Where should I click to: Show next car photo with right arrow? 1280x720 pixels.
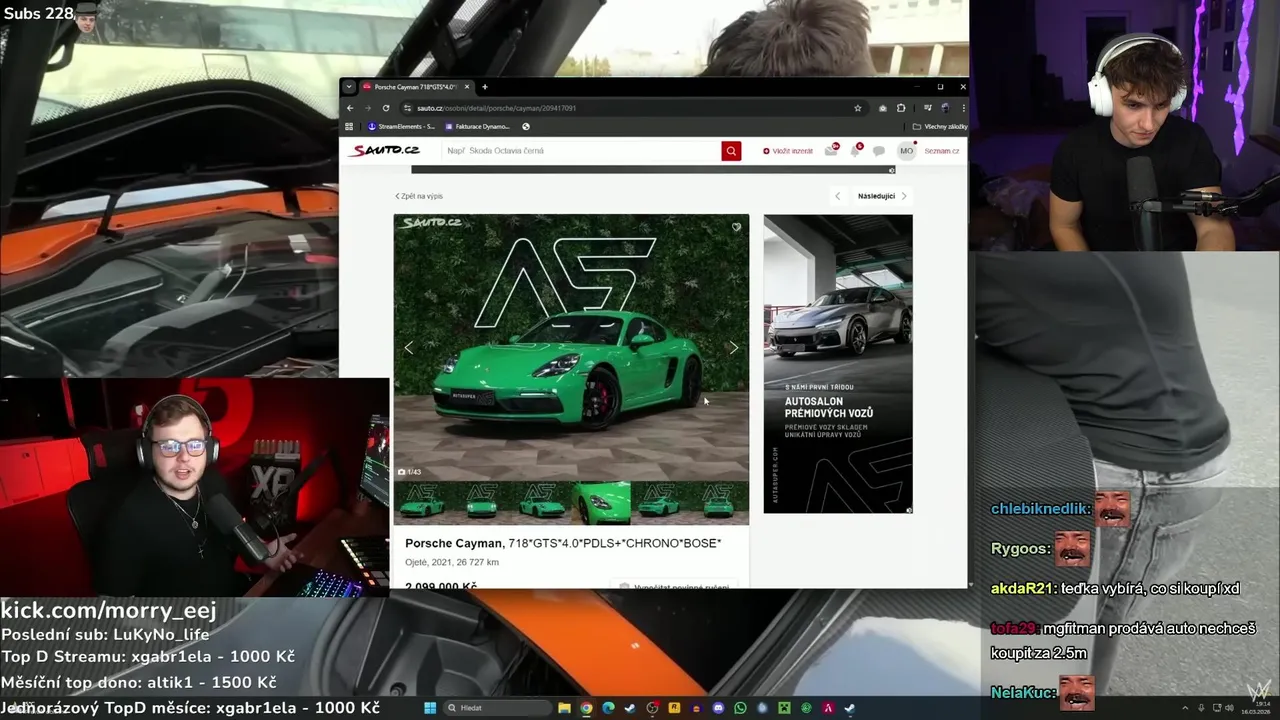(733, 347)
